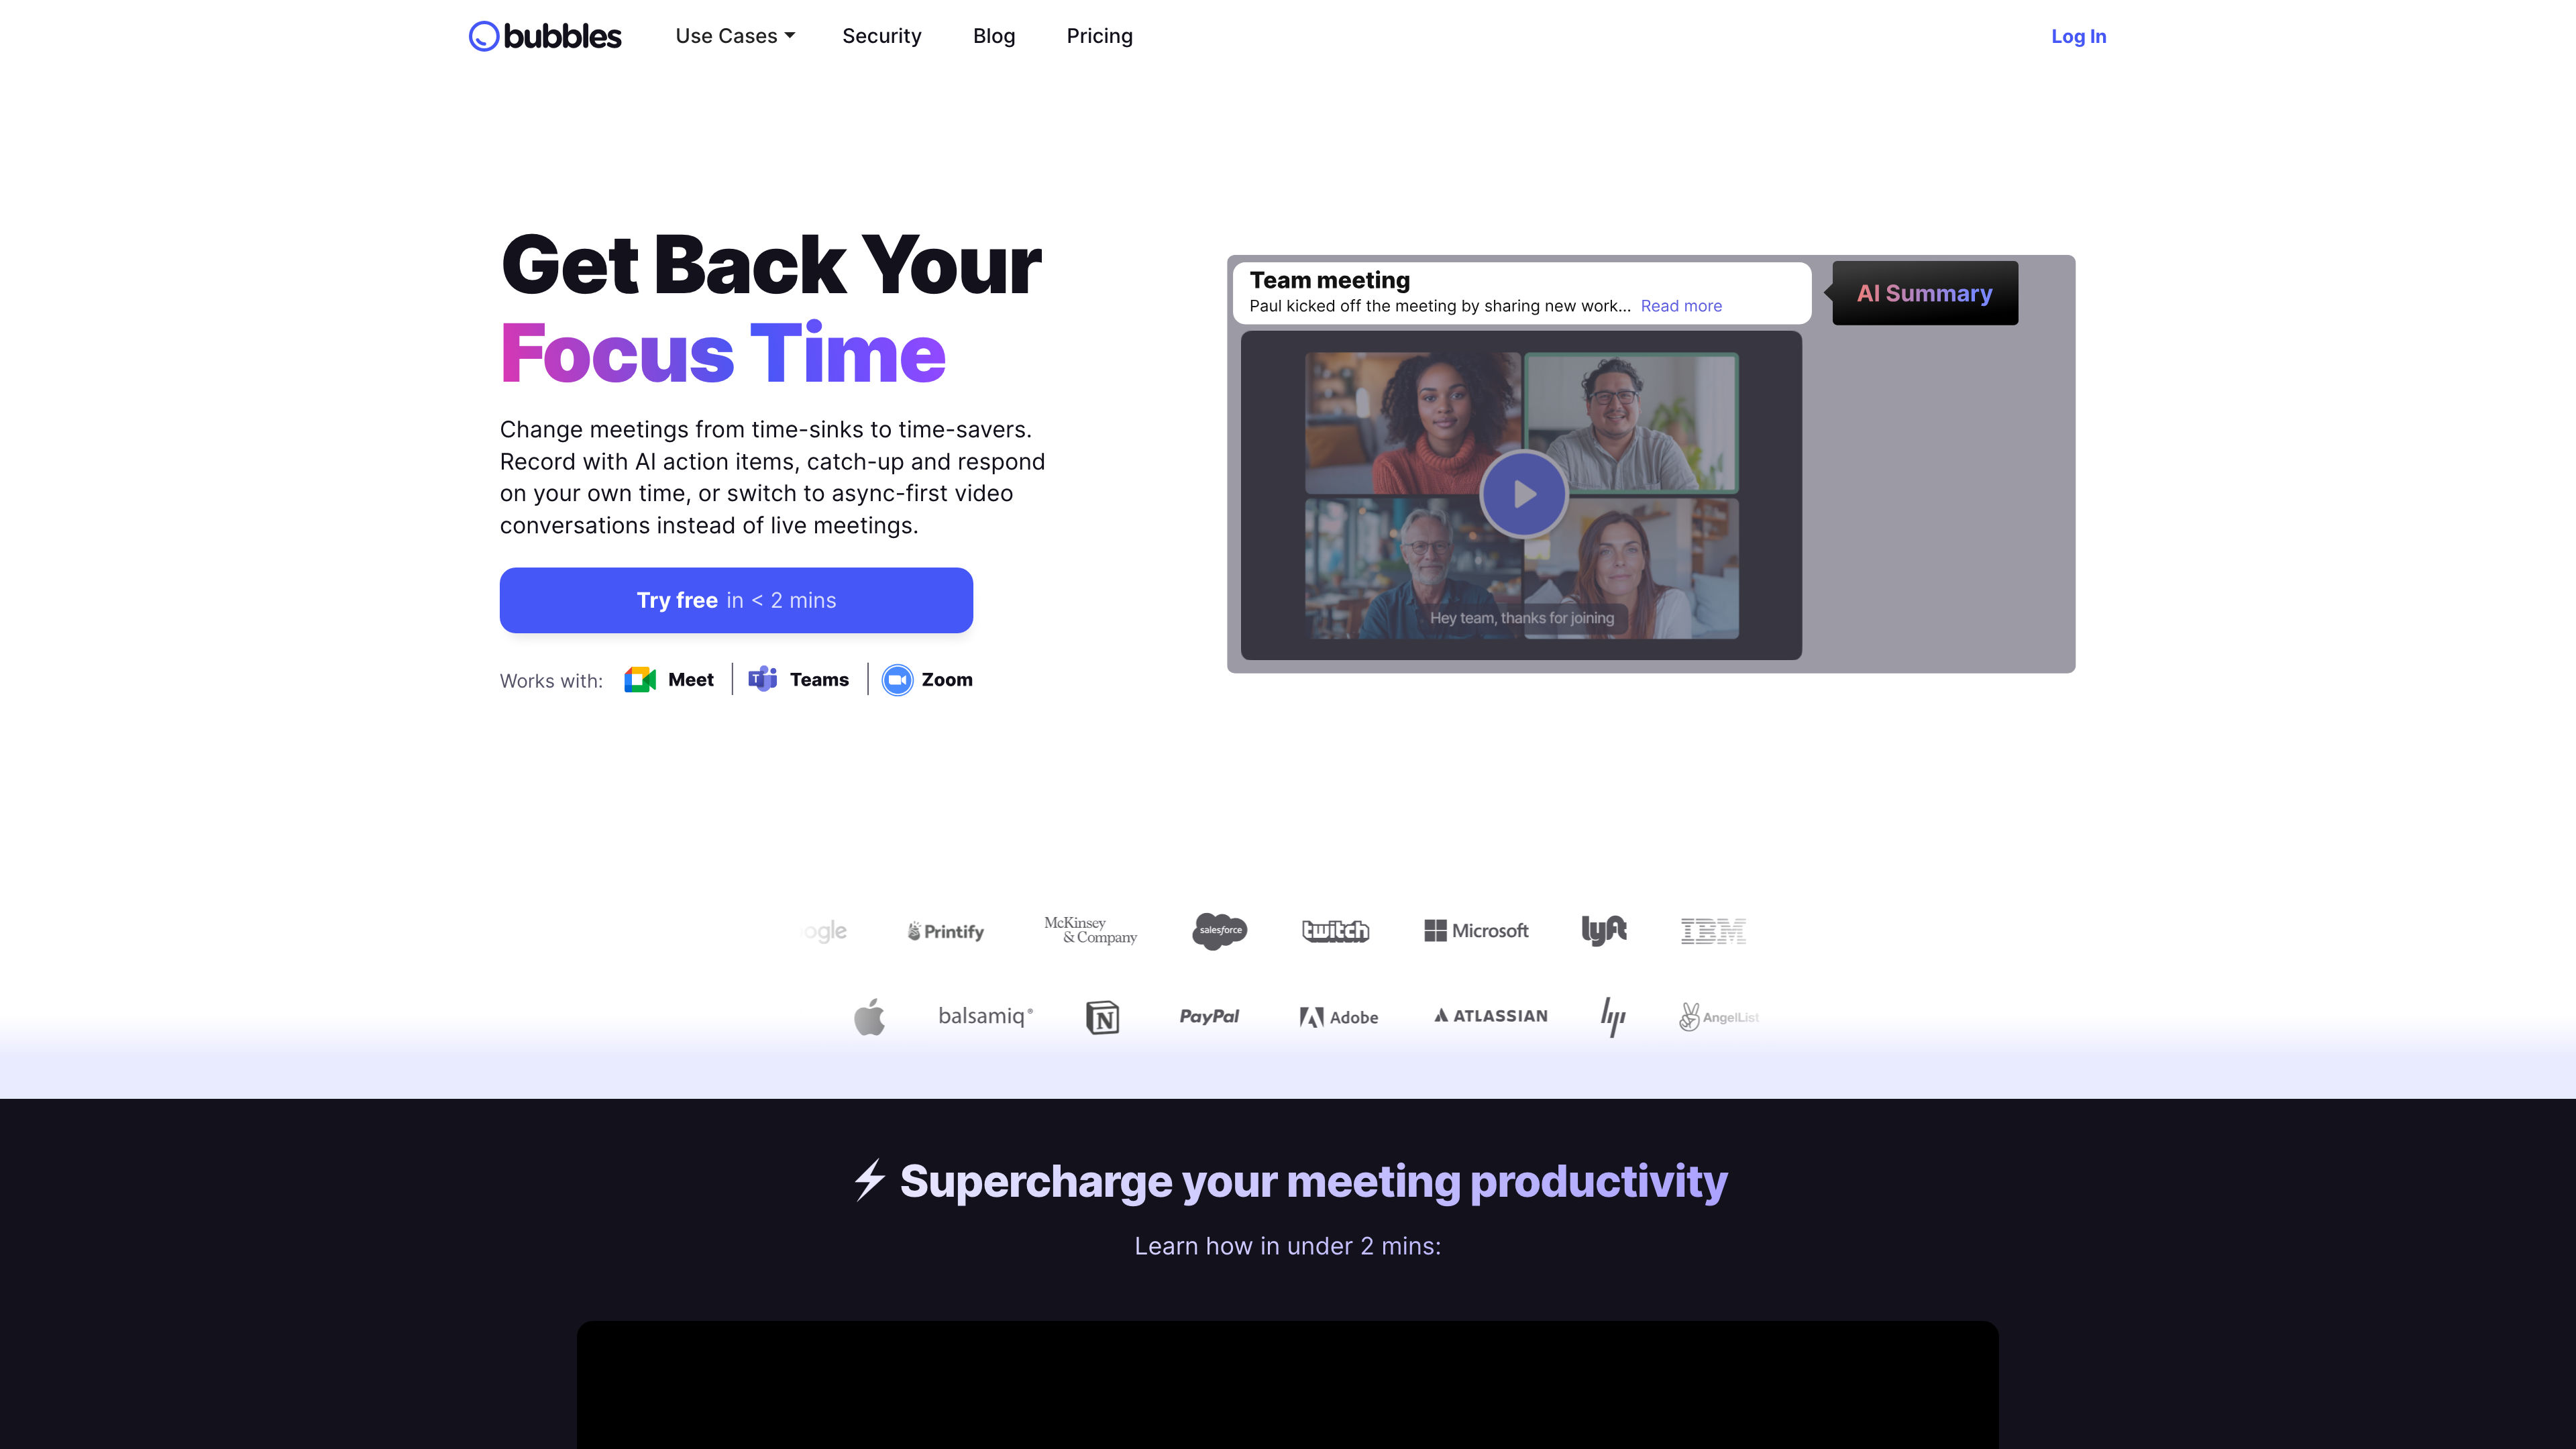Screen dimensions: 2576x1449
Task: Click the PayPal logo
Action: point(1207,1016)
